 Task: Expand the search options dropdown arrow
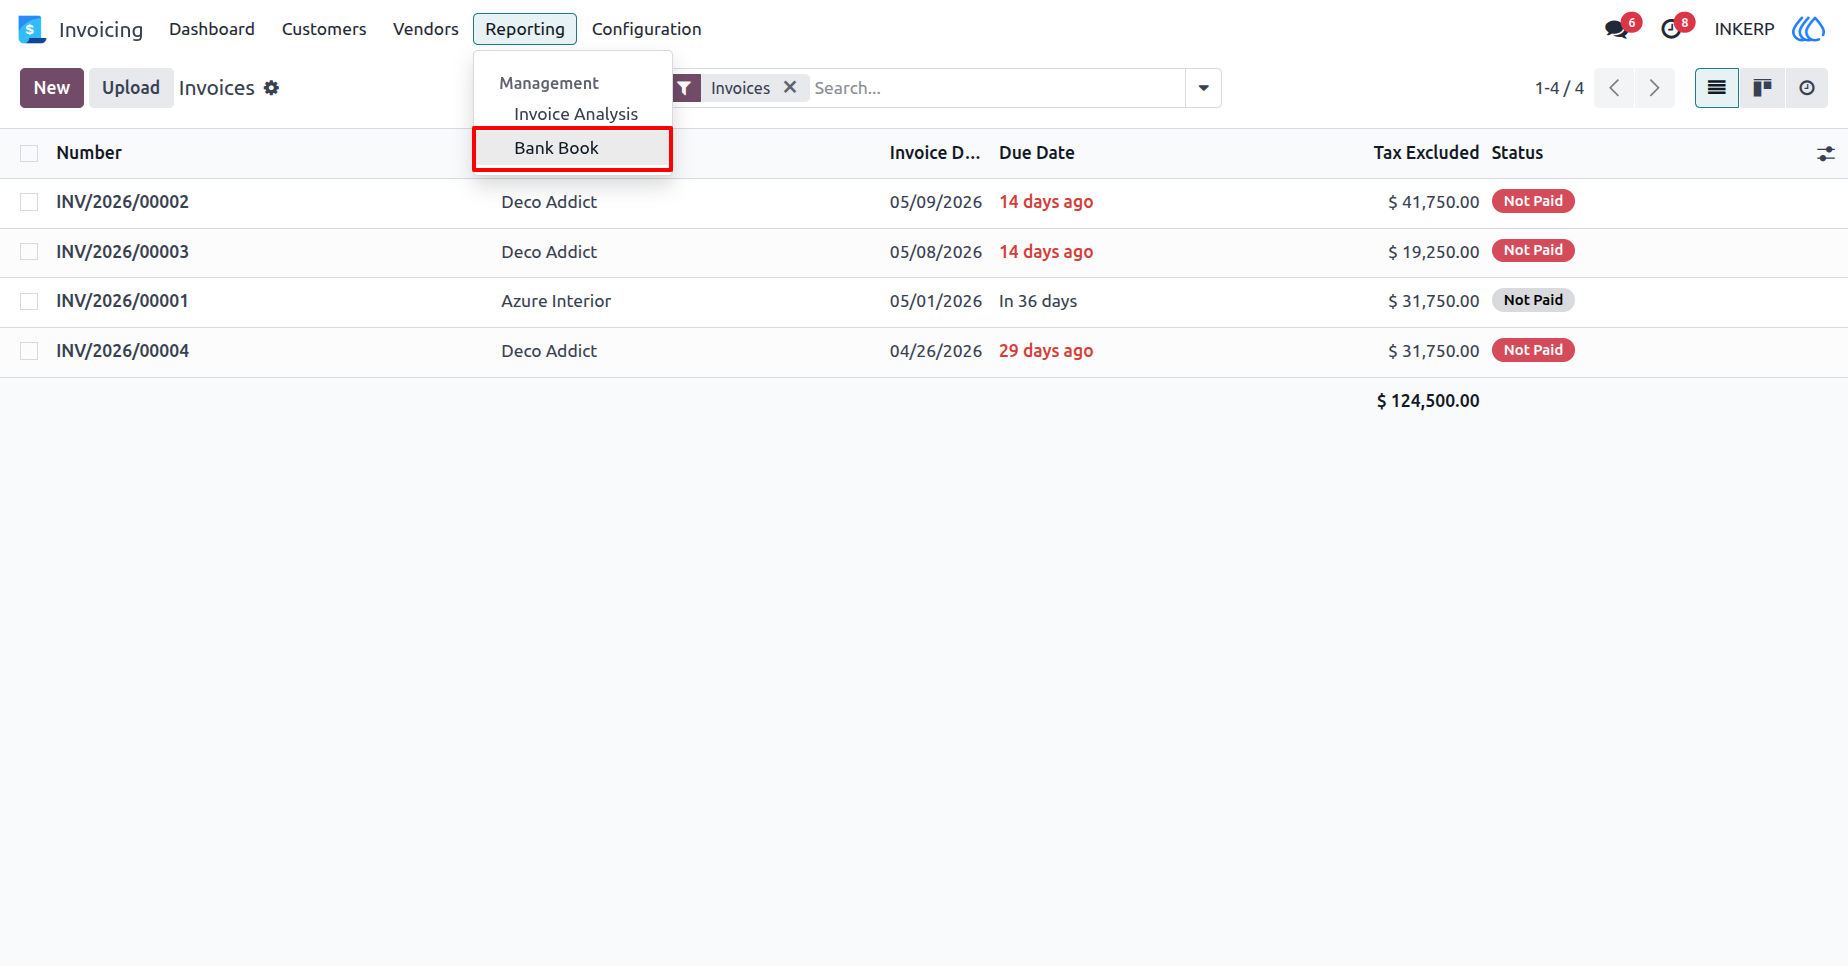point(1203,88)
